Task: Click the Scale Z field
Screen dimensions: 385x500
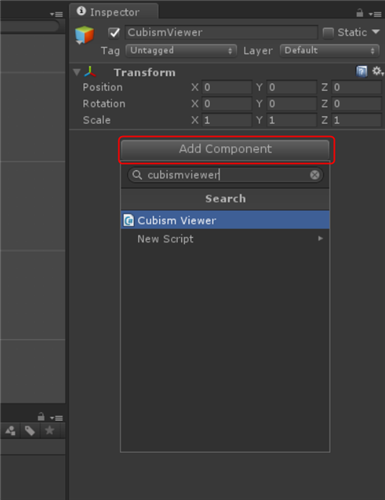Action: [x=357, y=120]
